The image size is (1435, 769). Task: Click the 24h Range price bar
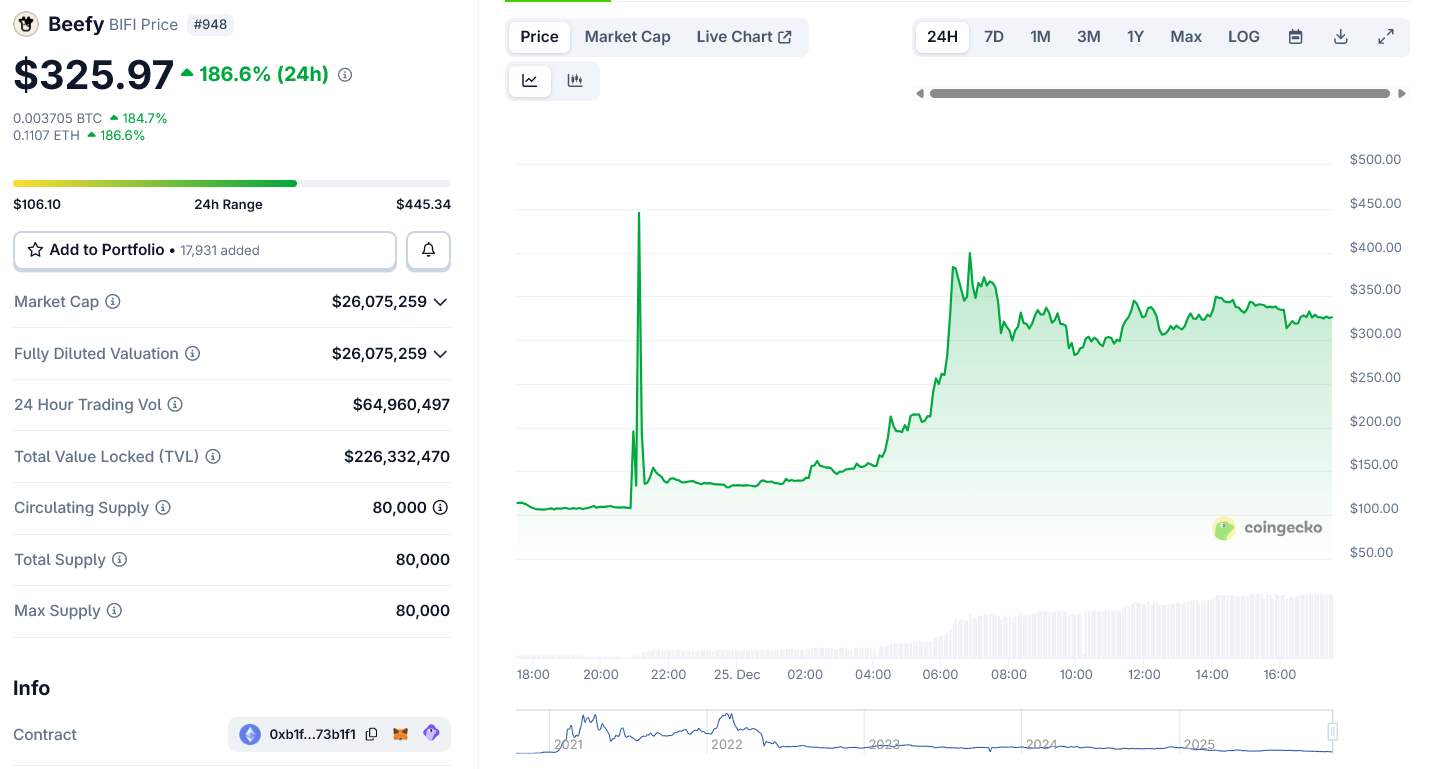coord(230,183)
